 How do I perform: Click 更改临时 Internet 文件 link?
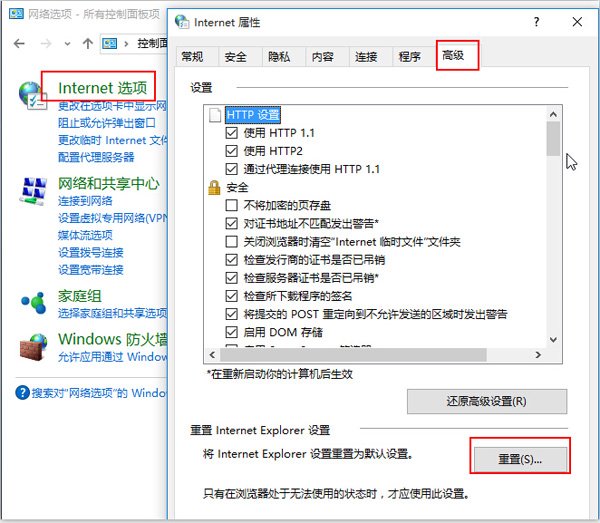click(x=112, y=140)
